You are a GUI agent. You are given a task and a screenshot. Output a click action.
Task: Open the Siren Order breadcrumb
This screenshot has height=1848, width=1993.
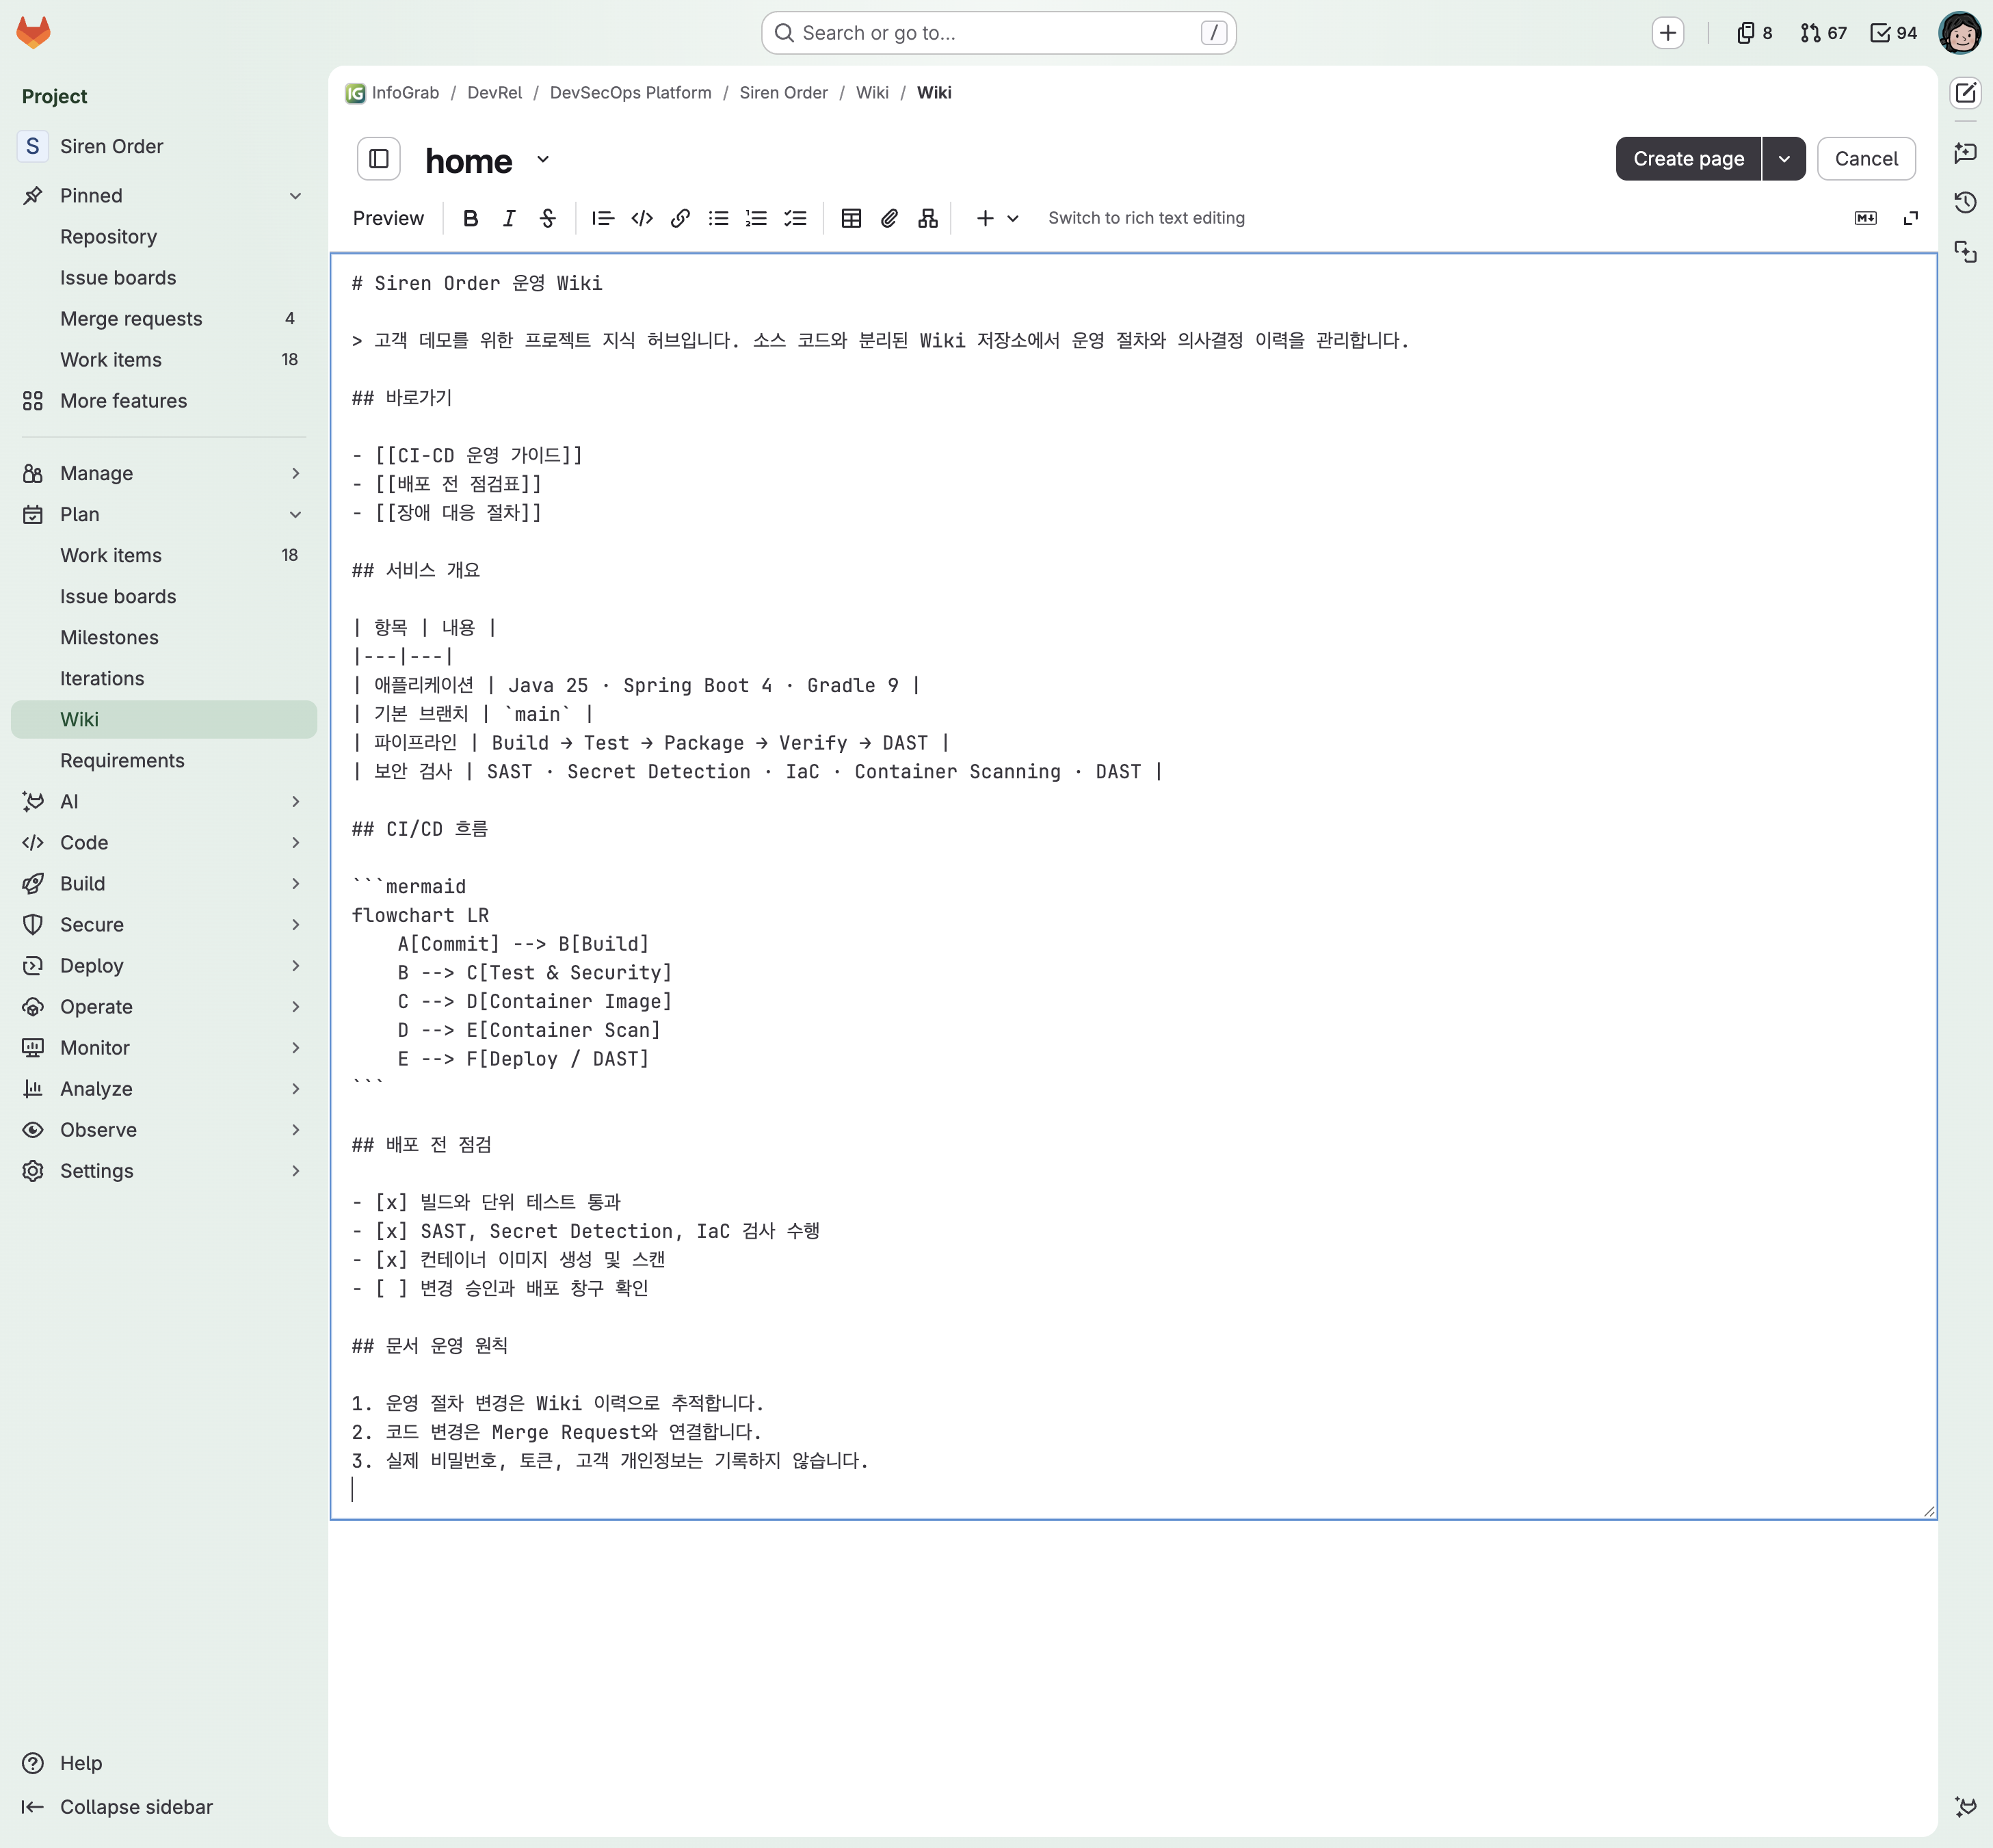pyautogui.click(x=784, y=93)
